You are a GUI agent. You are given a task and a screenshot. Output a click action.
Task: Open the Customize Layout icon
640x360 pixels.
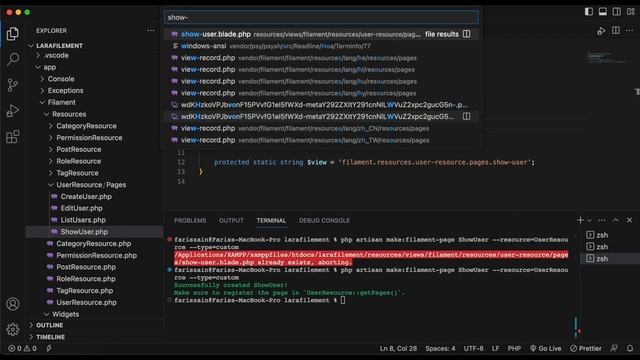point(631,11)
